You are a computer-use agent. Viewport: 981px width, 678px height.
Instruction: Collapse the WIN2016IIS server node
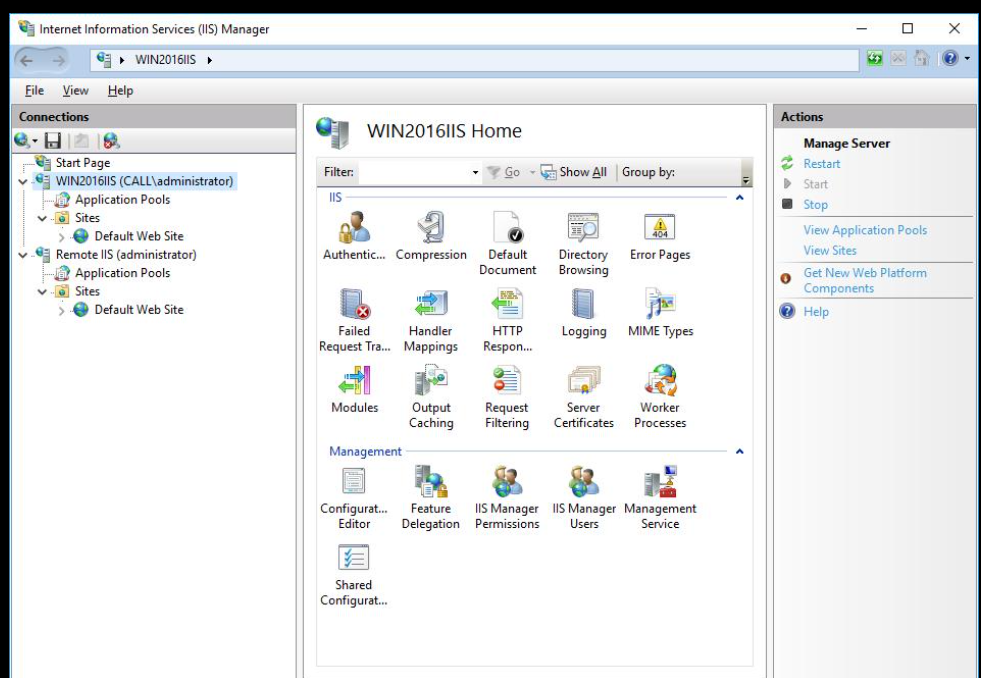pos(23,181)
